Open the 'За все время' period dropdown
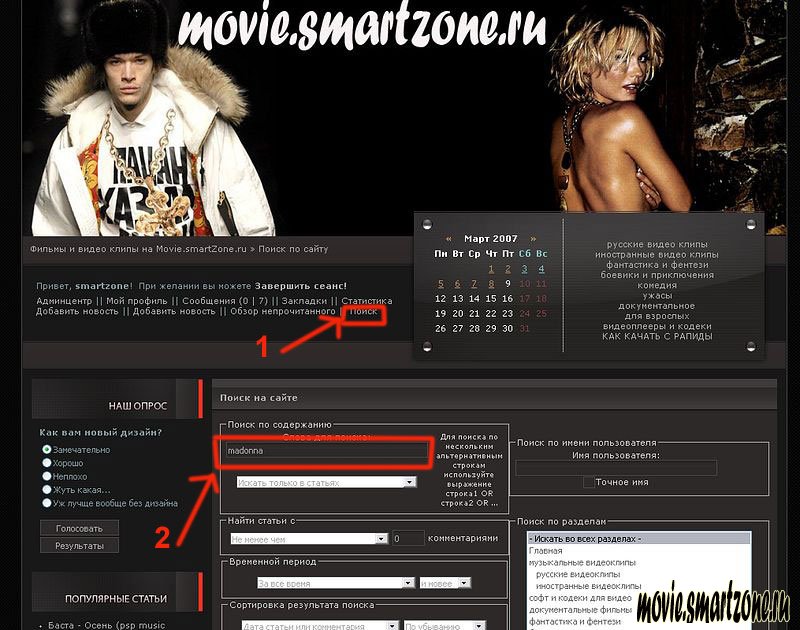This screenshot has height=630, width=800. pyautogui.click(x=336, y=583)
